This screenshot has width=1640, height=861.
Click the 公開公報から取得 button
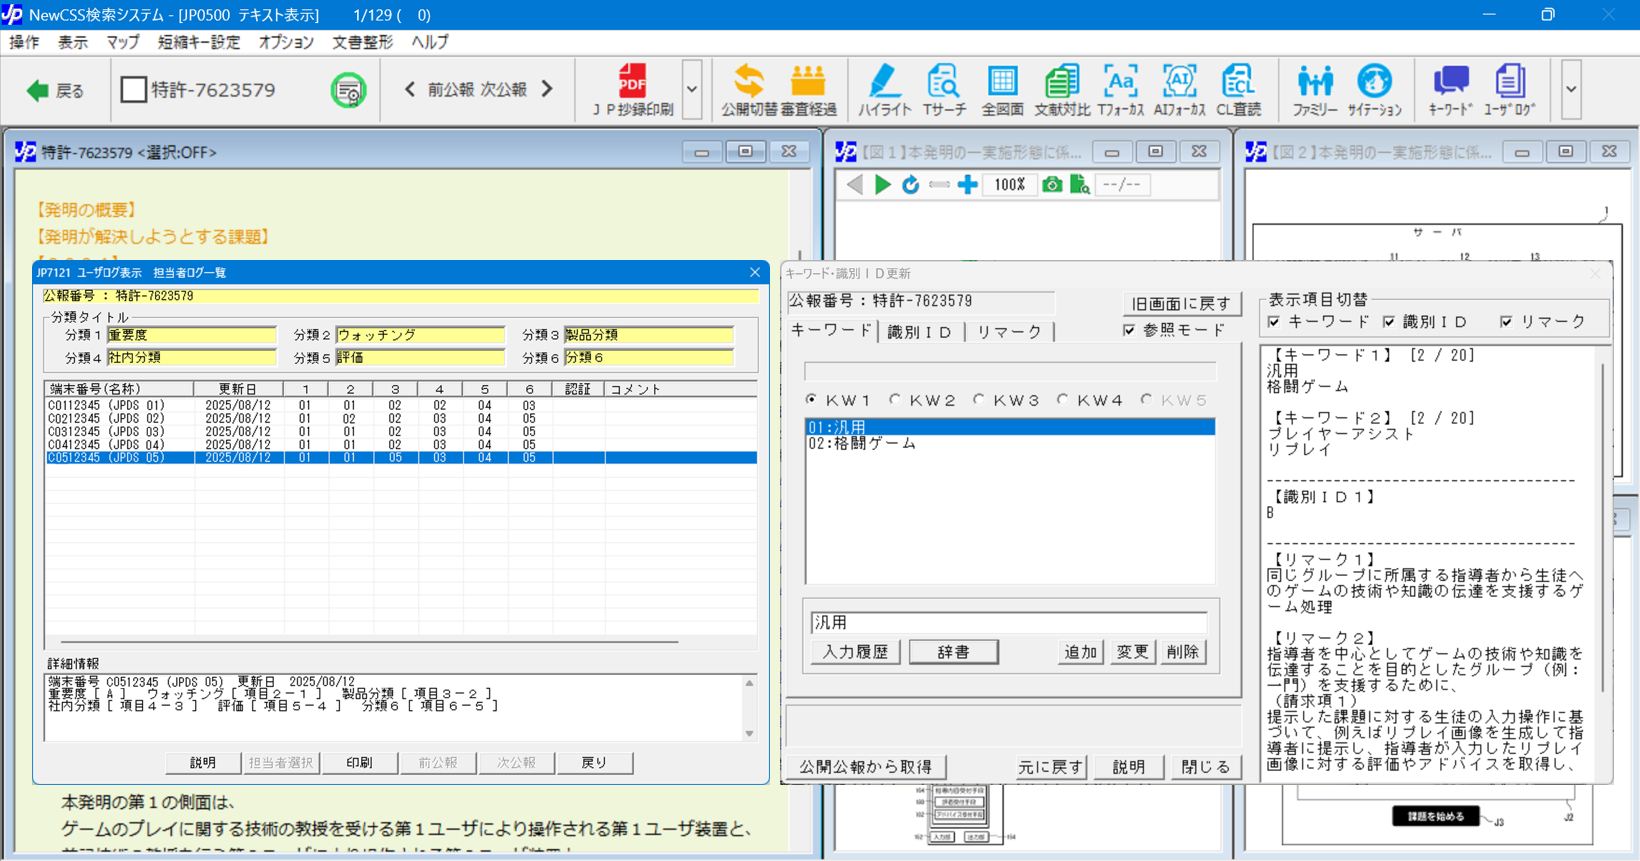866,767
